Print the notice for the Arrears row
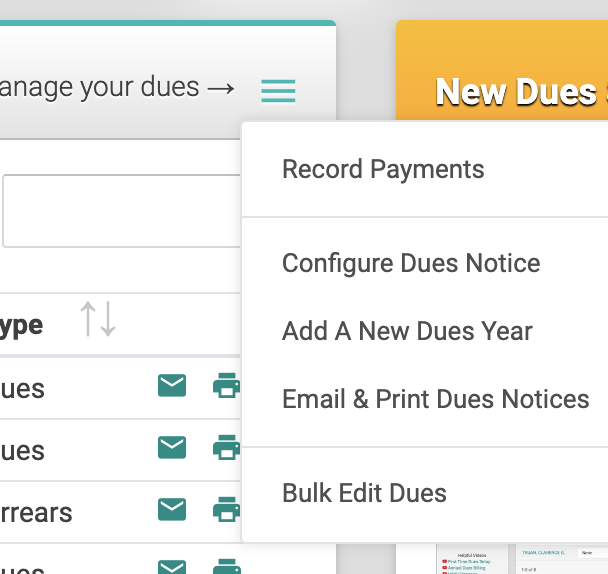 [x=226, y=511]
